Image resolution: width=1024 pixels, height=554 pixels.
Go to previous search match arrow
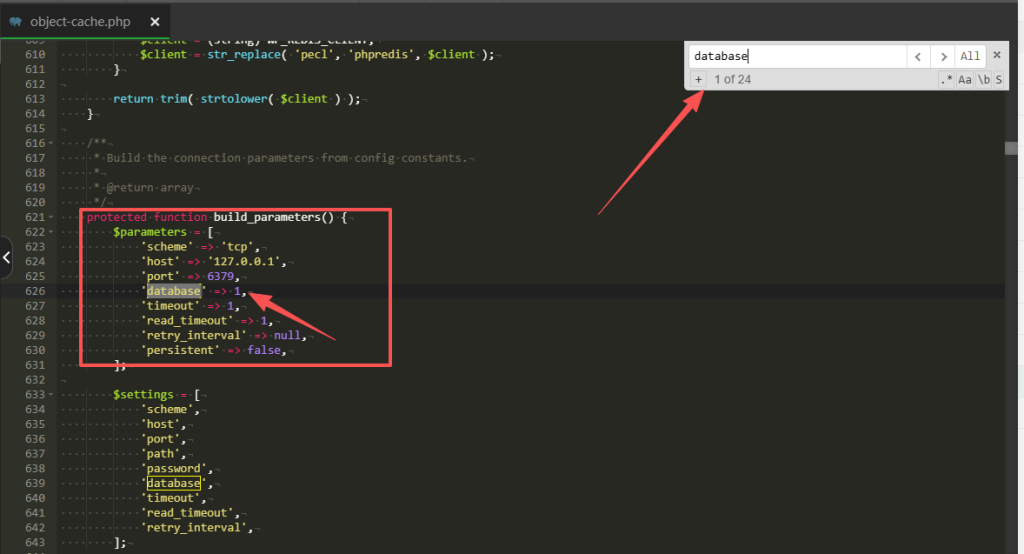[x=917, y=57]
